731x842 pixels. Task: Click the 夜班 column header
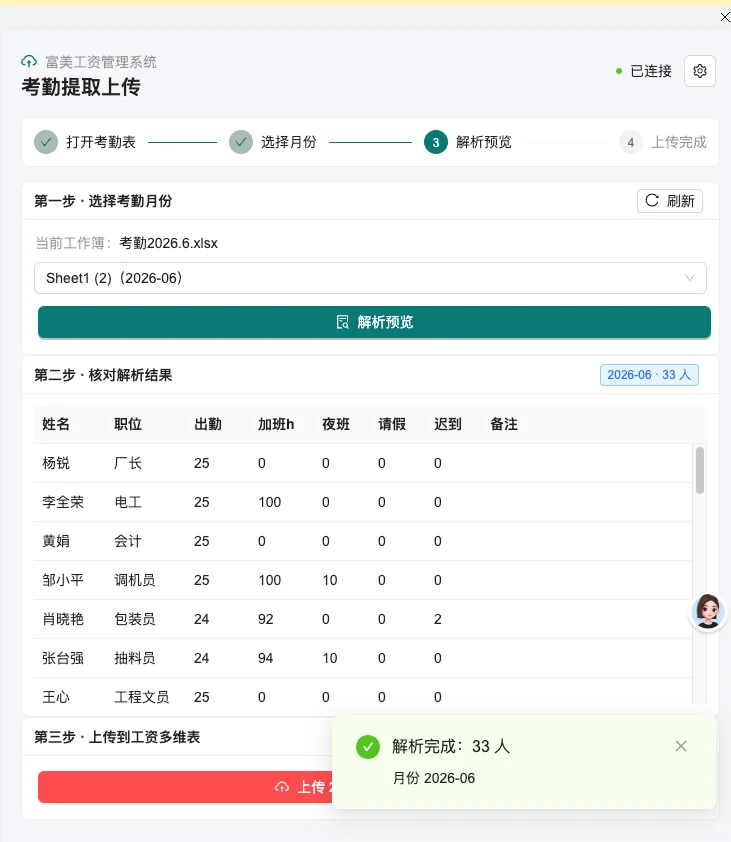(x=336, y=424)
